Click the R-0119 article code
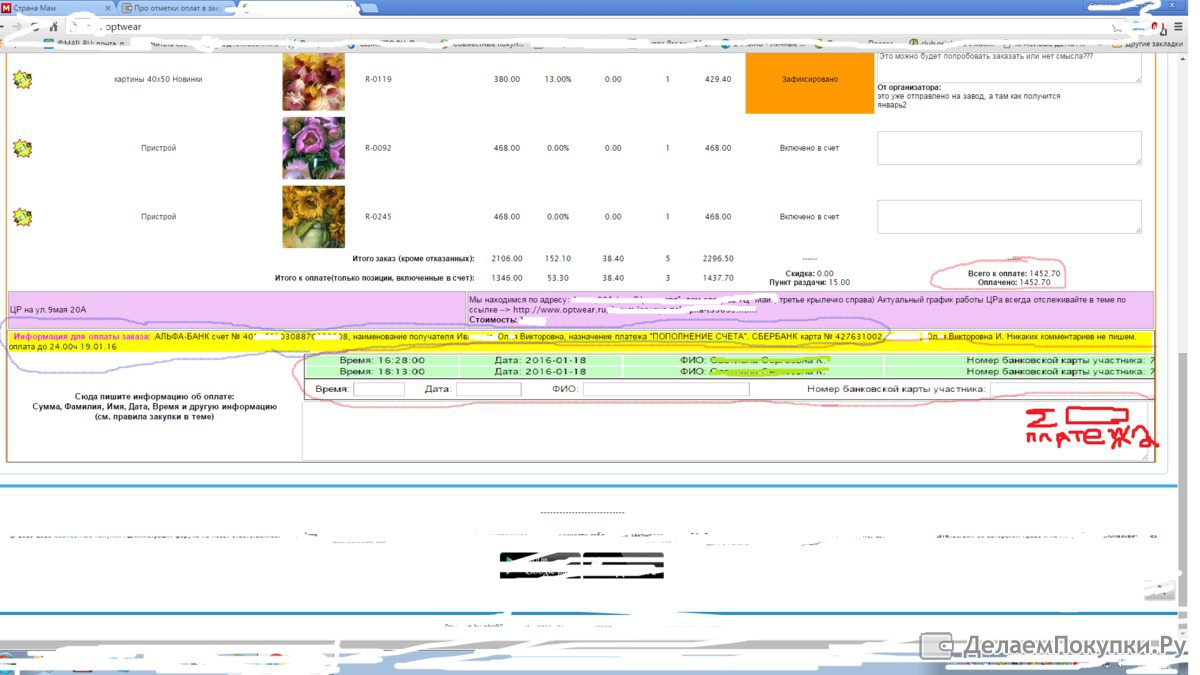 [x=379, y=79]
